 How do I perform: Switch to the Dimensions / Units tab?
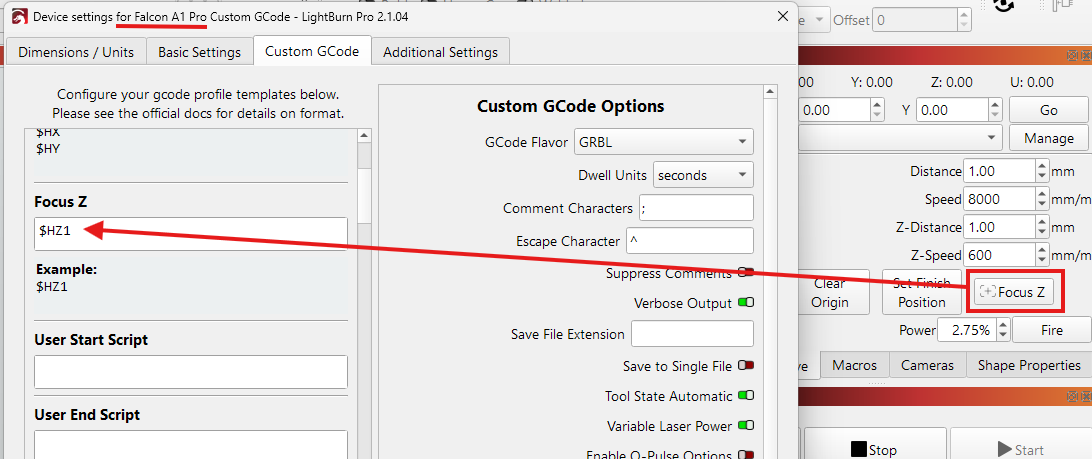click(x=76, y=52)
